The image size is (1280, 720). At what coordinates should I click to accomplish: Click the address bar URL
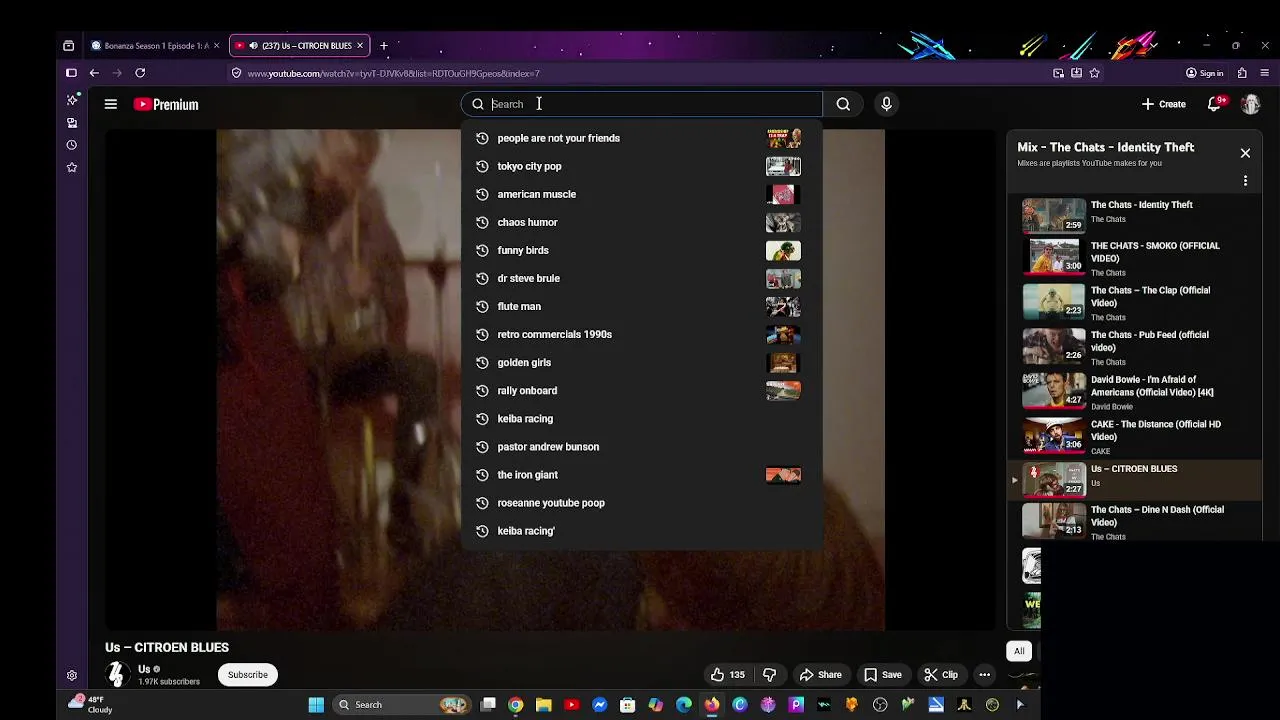tap(393, 74)
